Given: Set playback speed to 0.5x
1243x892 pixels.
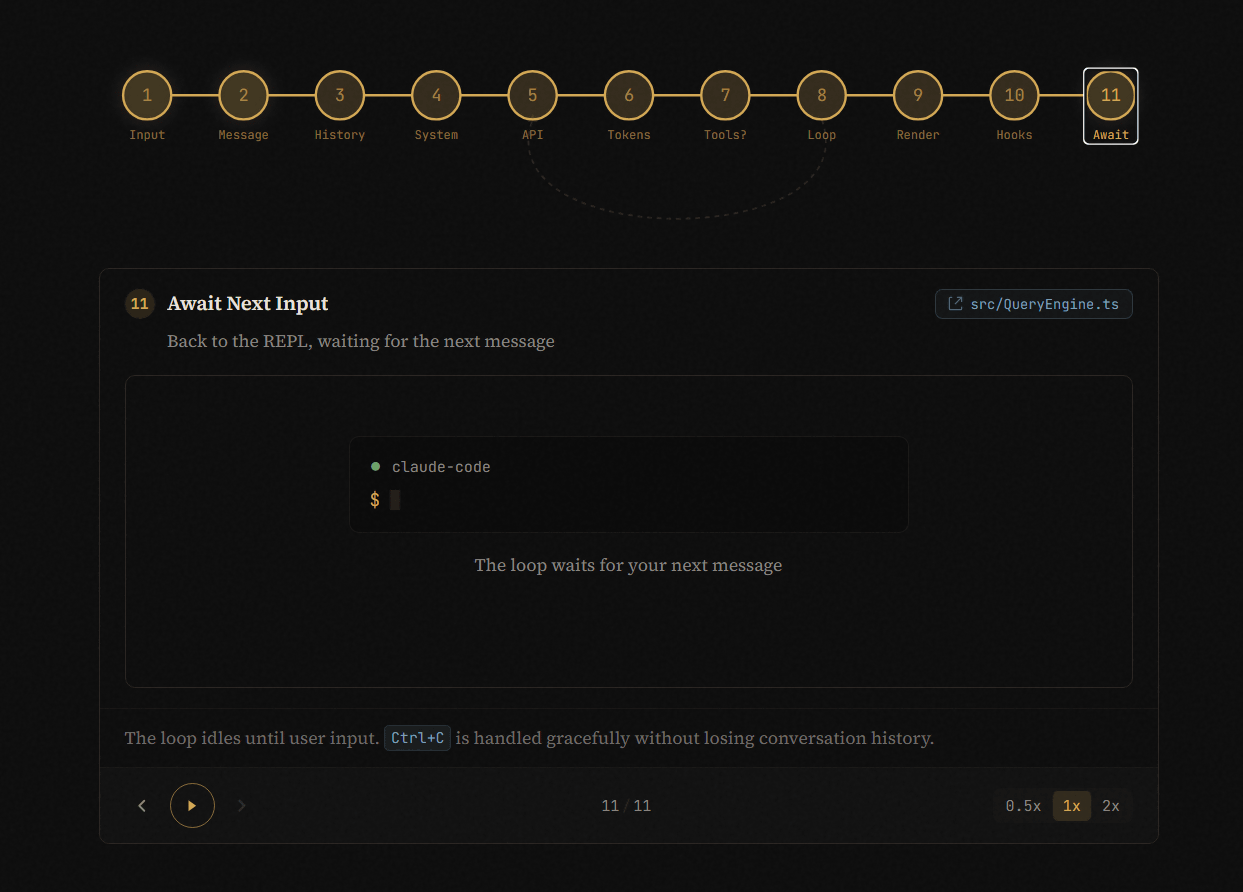Looking at the screenshot, I should (1023, 806).
